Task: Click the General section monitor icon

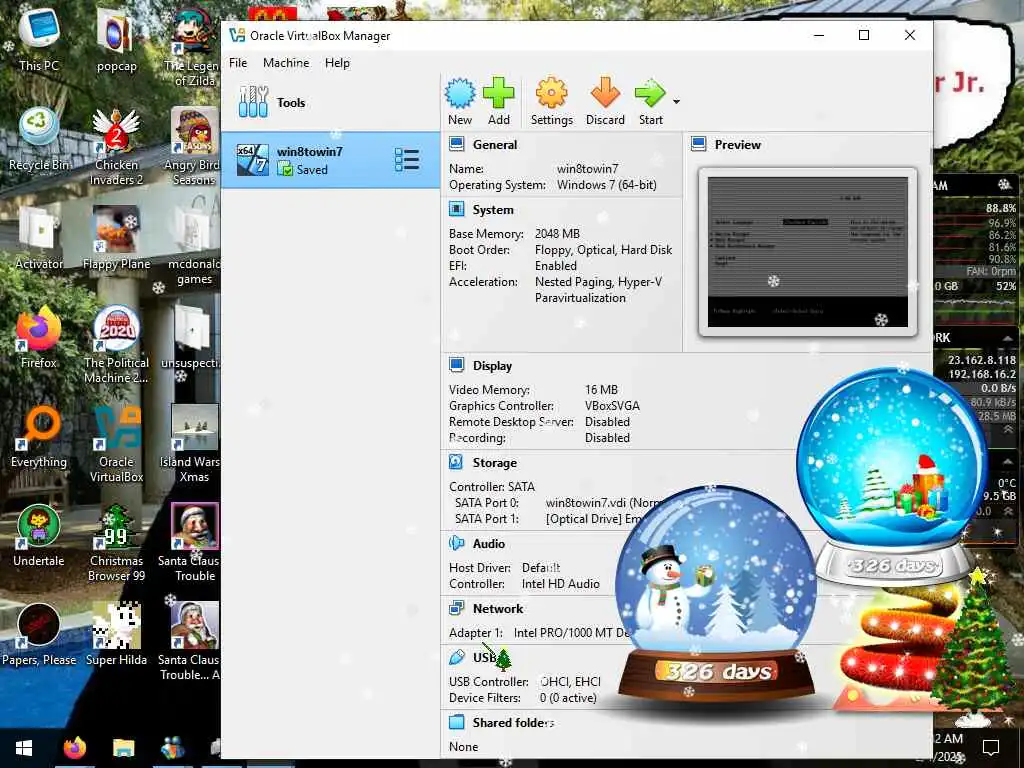Action: (456, 144)
